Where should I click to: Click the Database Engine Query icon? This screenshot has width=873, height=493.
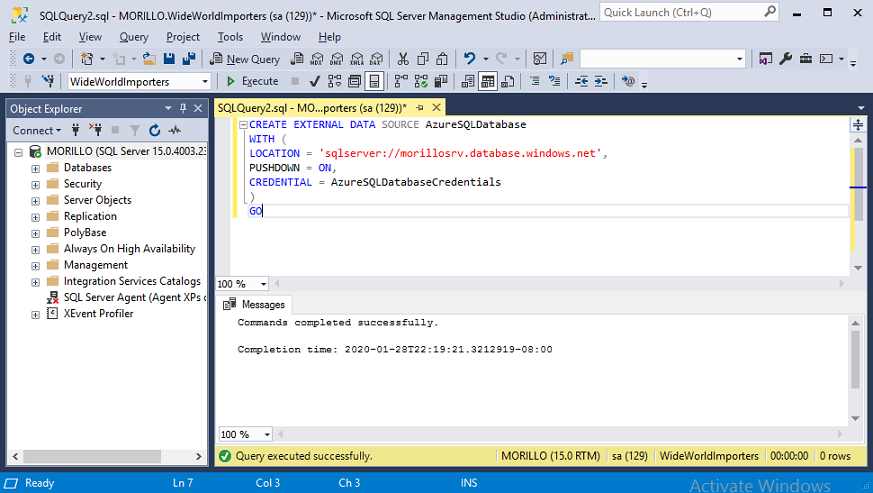(x=297, y=58)
